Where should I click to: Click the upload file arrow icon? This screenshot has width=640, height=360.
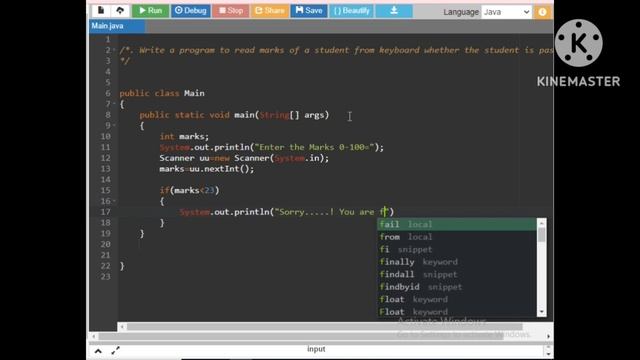pyautogui.click(x=120, y=11)
